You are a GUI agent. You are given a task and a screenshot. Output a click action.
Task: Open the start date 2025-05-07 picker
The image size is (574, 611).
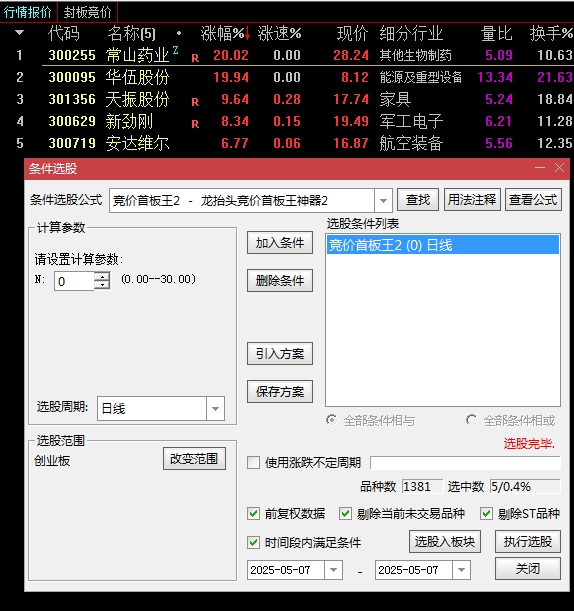pos(333,570)
